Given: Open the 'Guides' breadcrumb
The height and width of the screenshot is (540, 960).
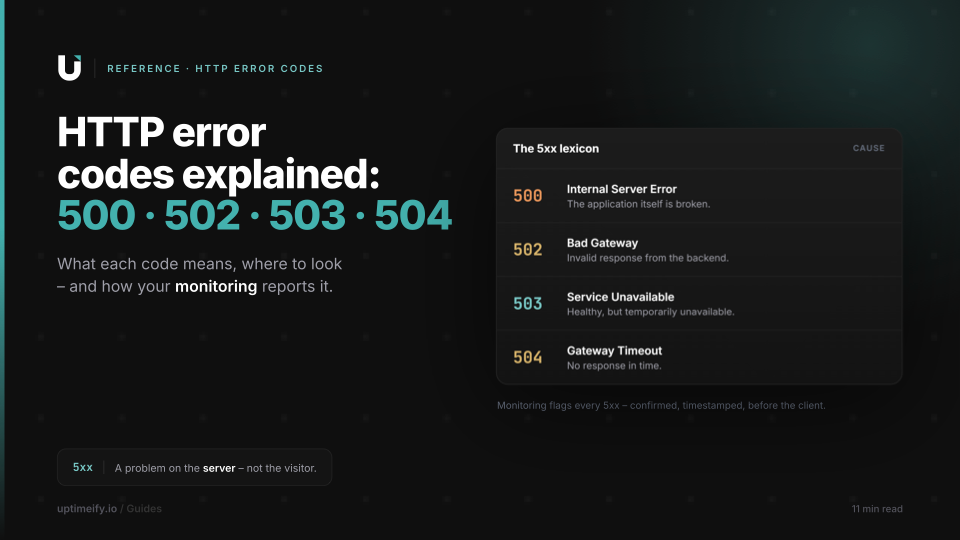Looking at the screenshot, I should click(x=144, y=509).
